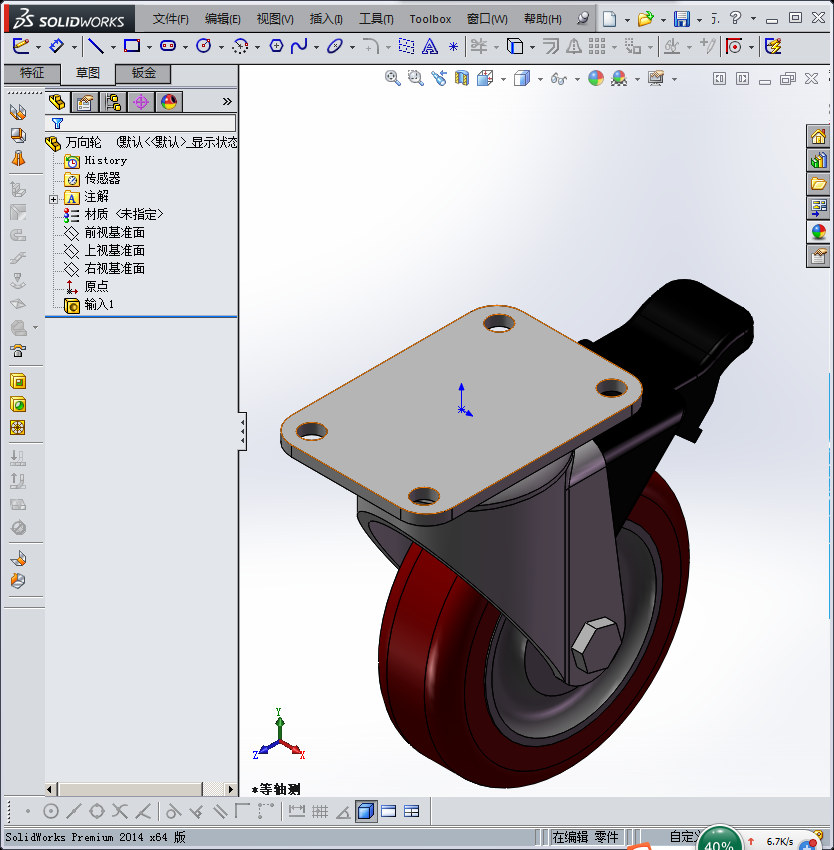Open the Line tool dropdown arrow
Screen dimensions: 834x850
113,48
